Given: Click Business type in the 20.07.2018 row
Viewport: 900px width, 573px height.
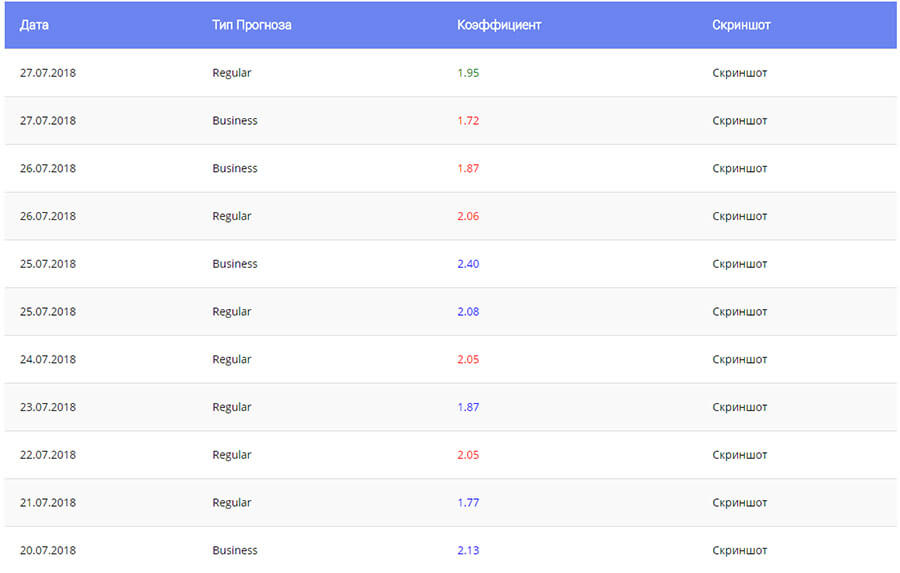Looking at the screenshot, I should 235,549.
